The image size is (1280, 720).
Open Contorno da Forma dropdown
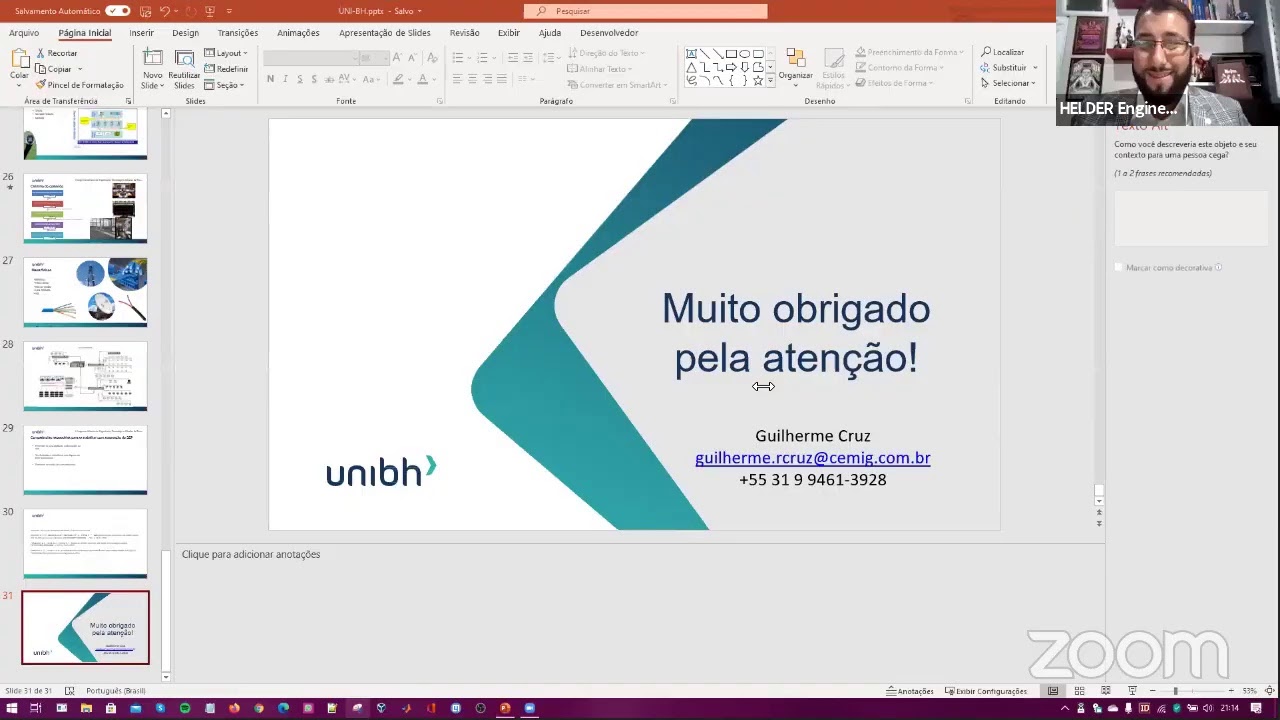[x=899, y=68]
